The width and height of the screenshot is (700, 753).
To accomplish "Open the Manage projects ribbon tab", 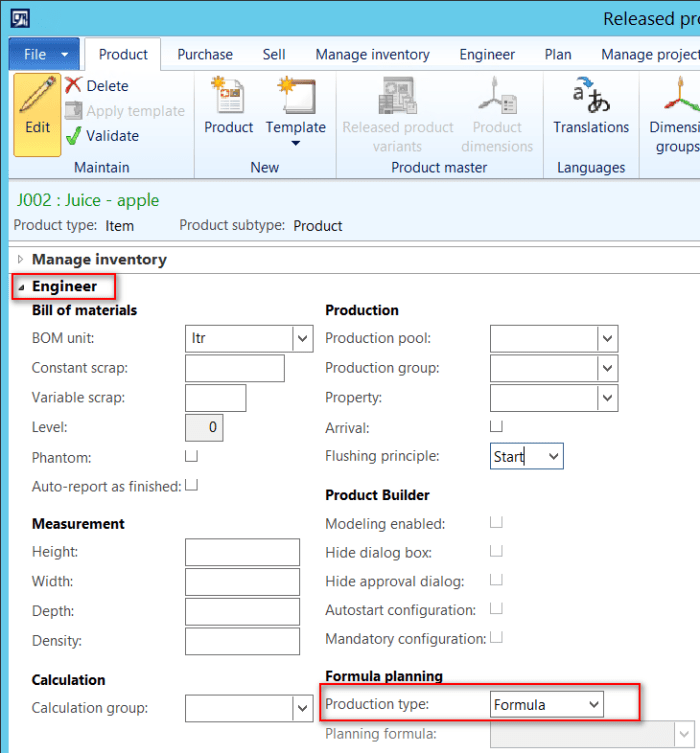I will point(650,54).
